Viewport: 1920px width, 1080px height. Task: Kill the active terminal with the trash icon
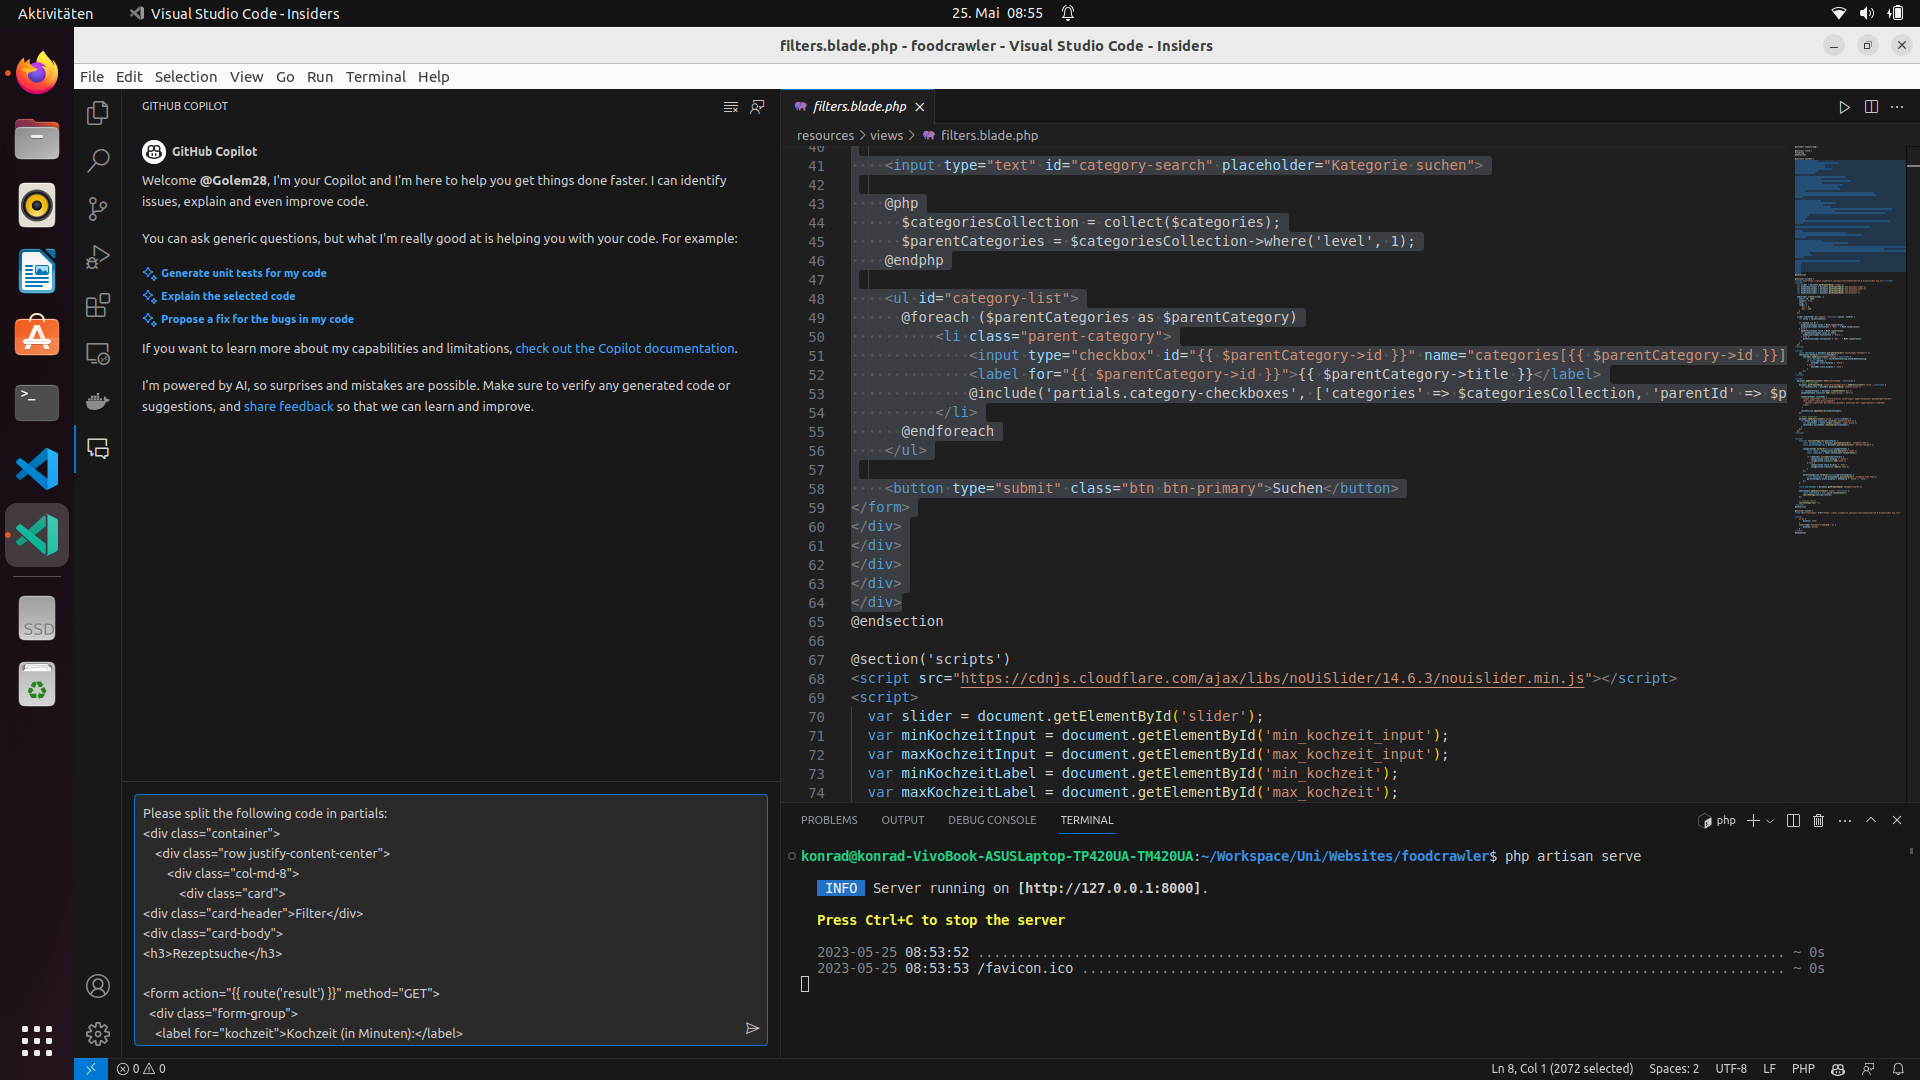coord(1819,820)
